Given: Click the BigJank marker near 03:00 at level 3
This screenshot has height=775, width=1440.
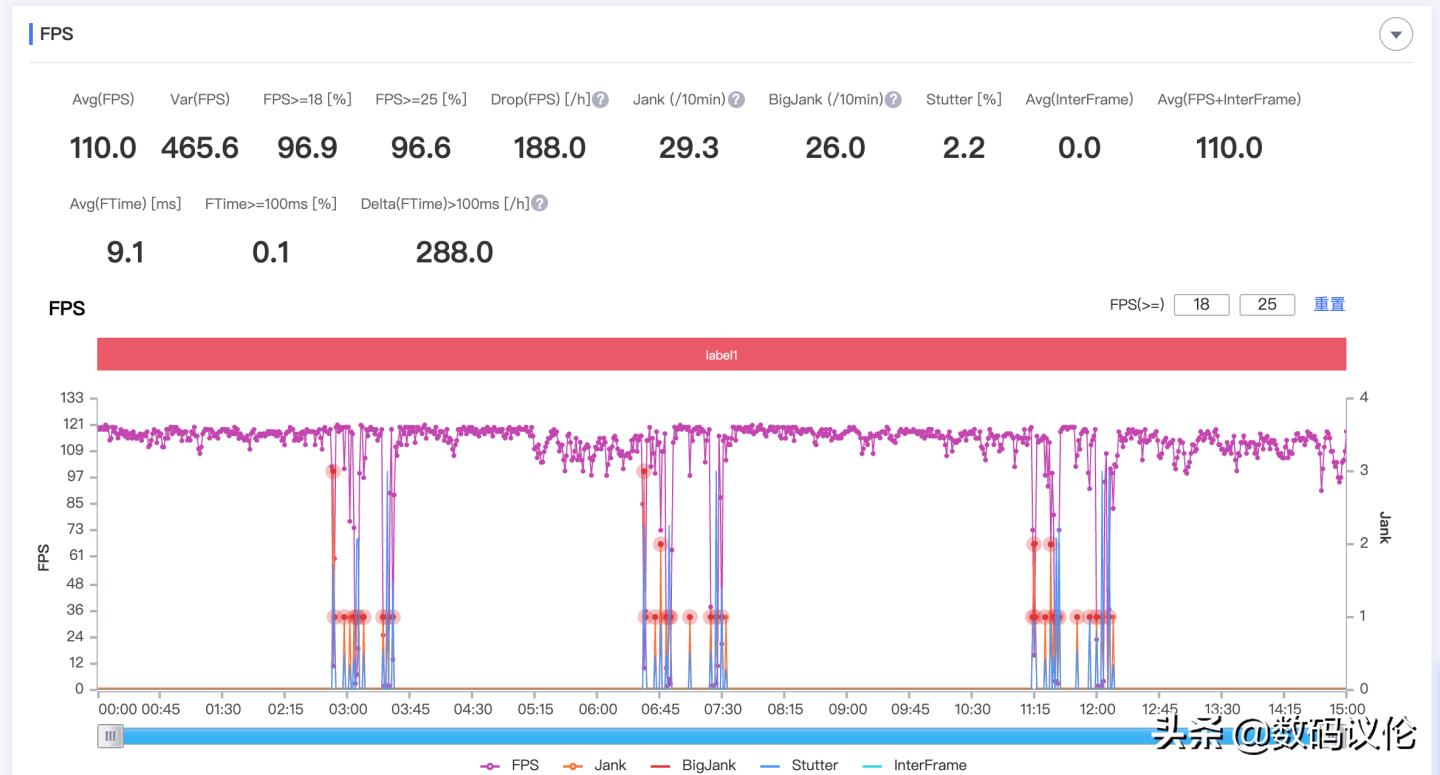Looking at the screenshot, I should coord(333,471).
